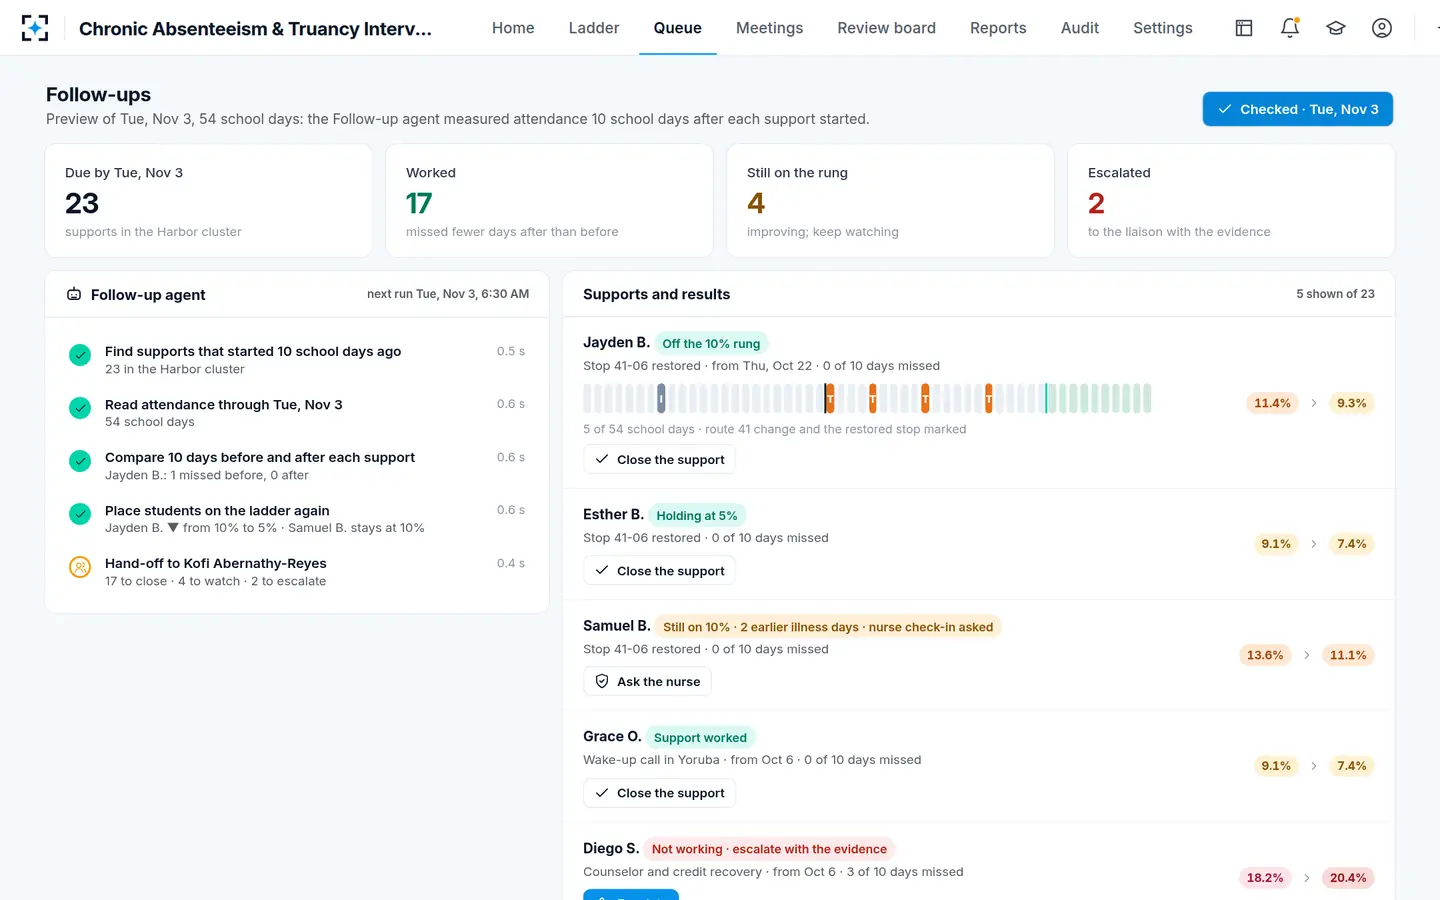The image size is (1440, 900).
Task: Close the support for Jayden B.
Action: (x=660, y=459)
